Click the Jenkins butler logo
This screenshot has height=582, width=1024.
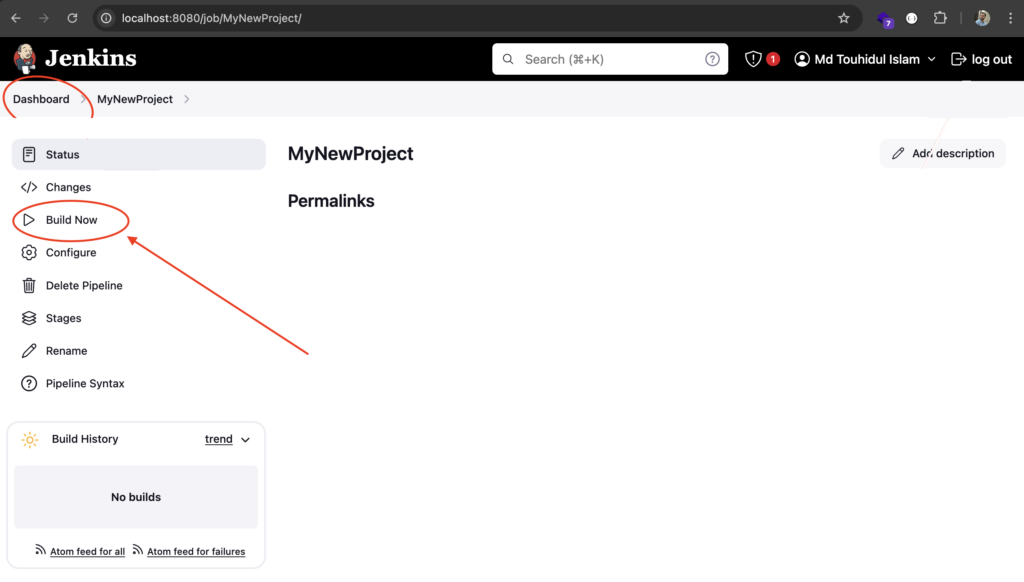click(x=25, y=59)
